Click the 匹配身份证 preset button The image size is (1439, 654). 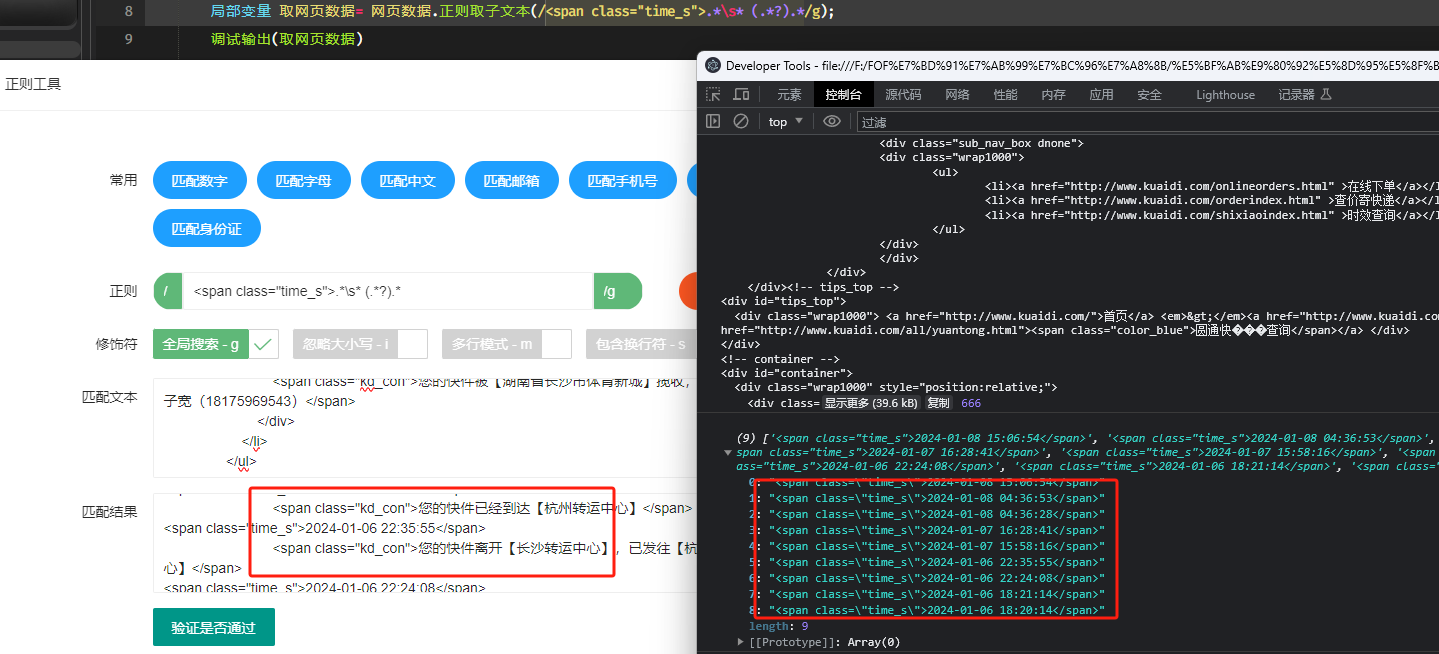pyautogui.click(x=207, y=228)
